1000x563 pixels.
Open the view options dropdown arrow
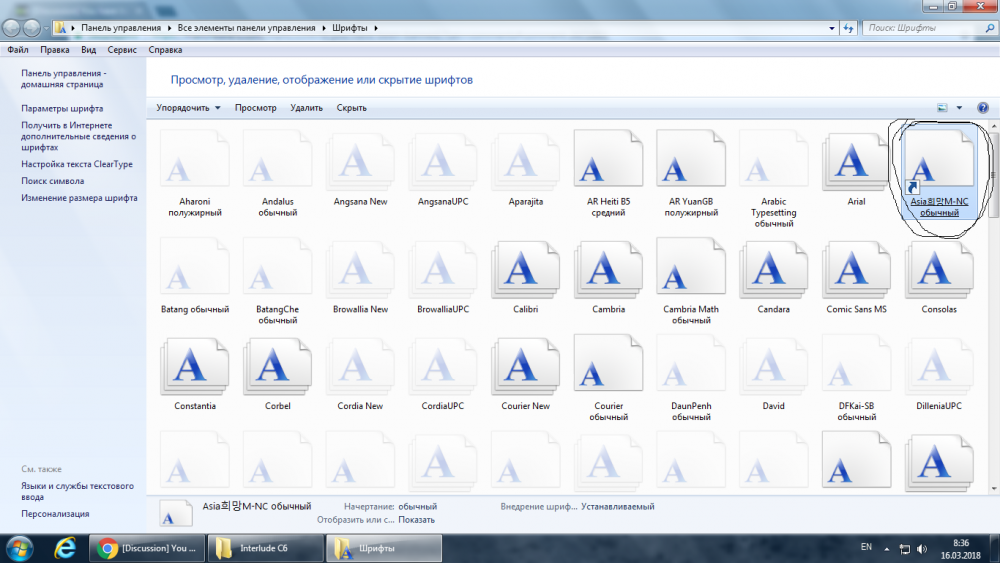959,108
